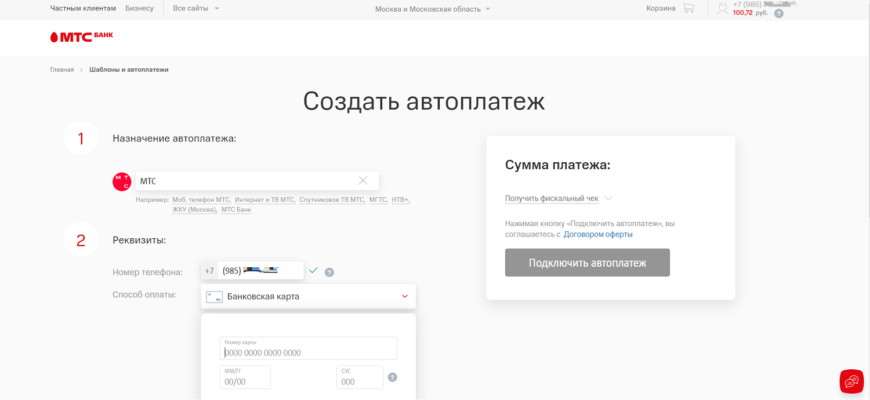Click help icon next to account balance
The height and width of the screenshot is (400, 870).
click(x=779, y=13)
